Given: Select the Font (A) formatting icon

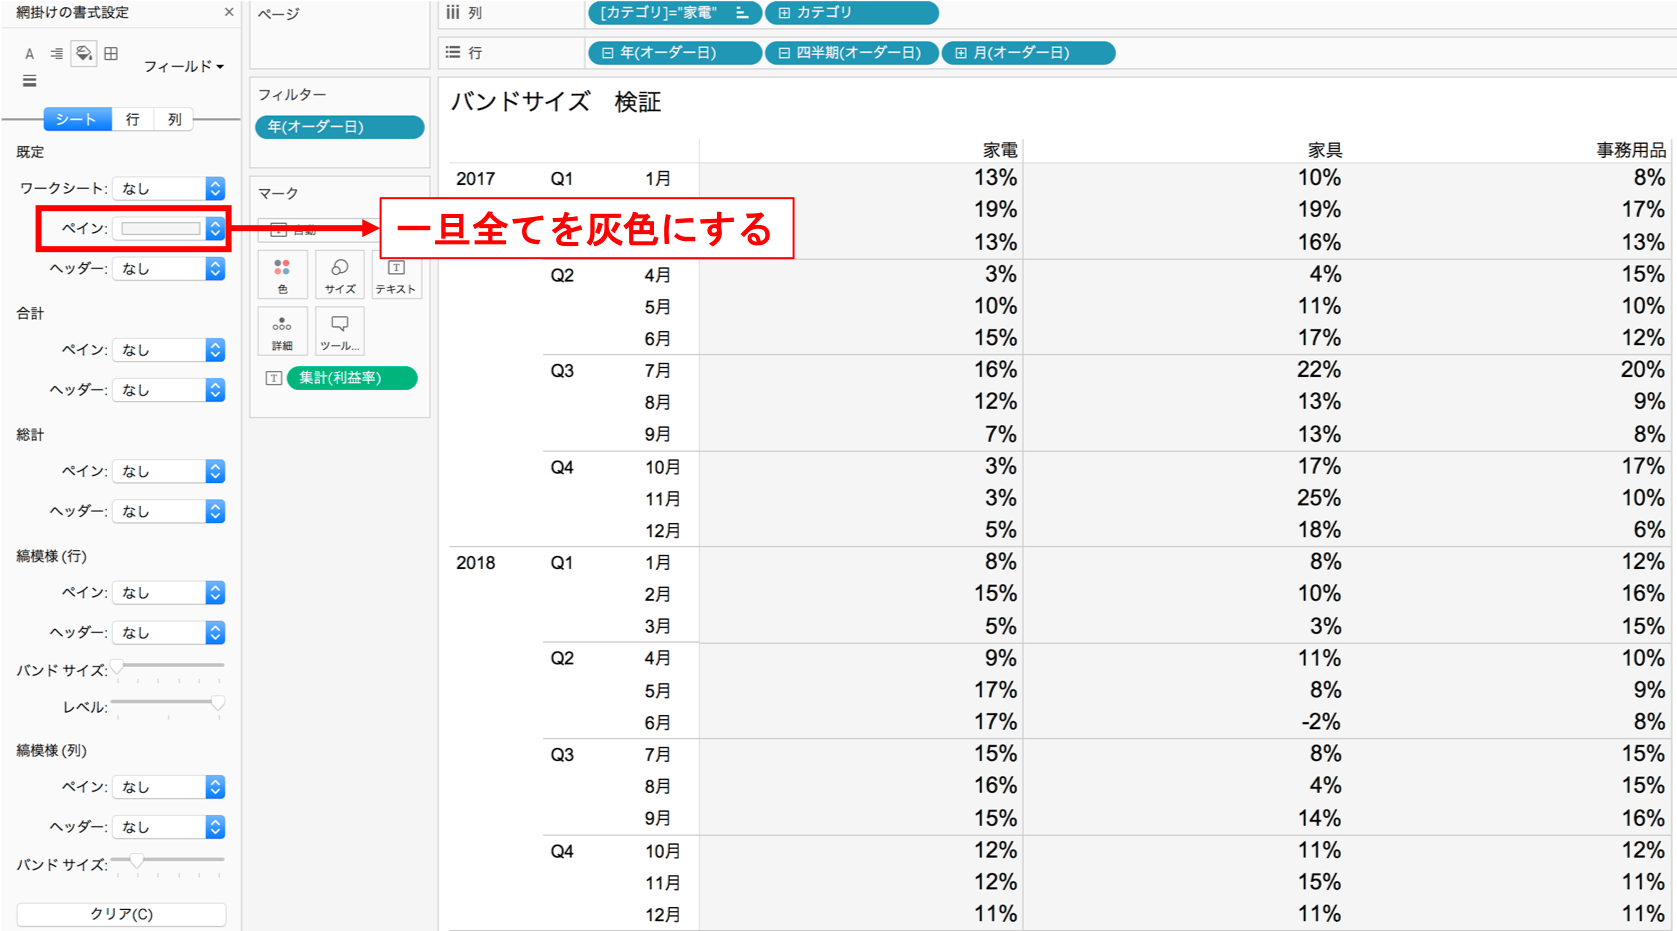Looking at the screenshot, I should [29, 54].
